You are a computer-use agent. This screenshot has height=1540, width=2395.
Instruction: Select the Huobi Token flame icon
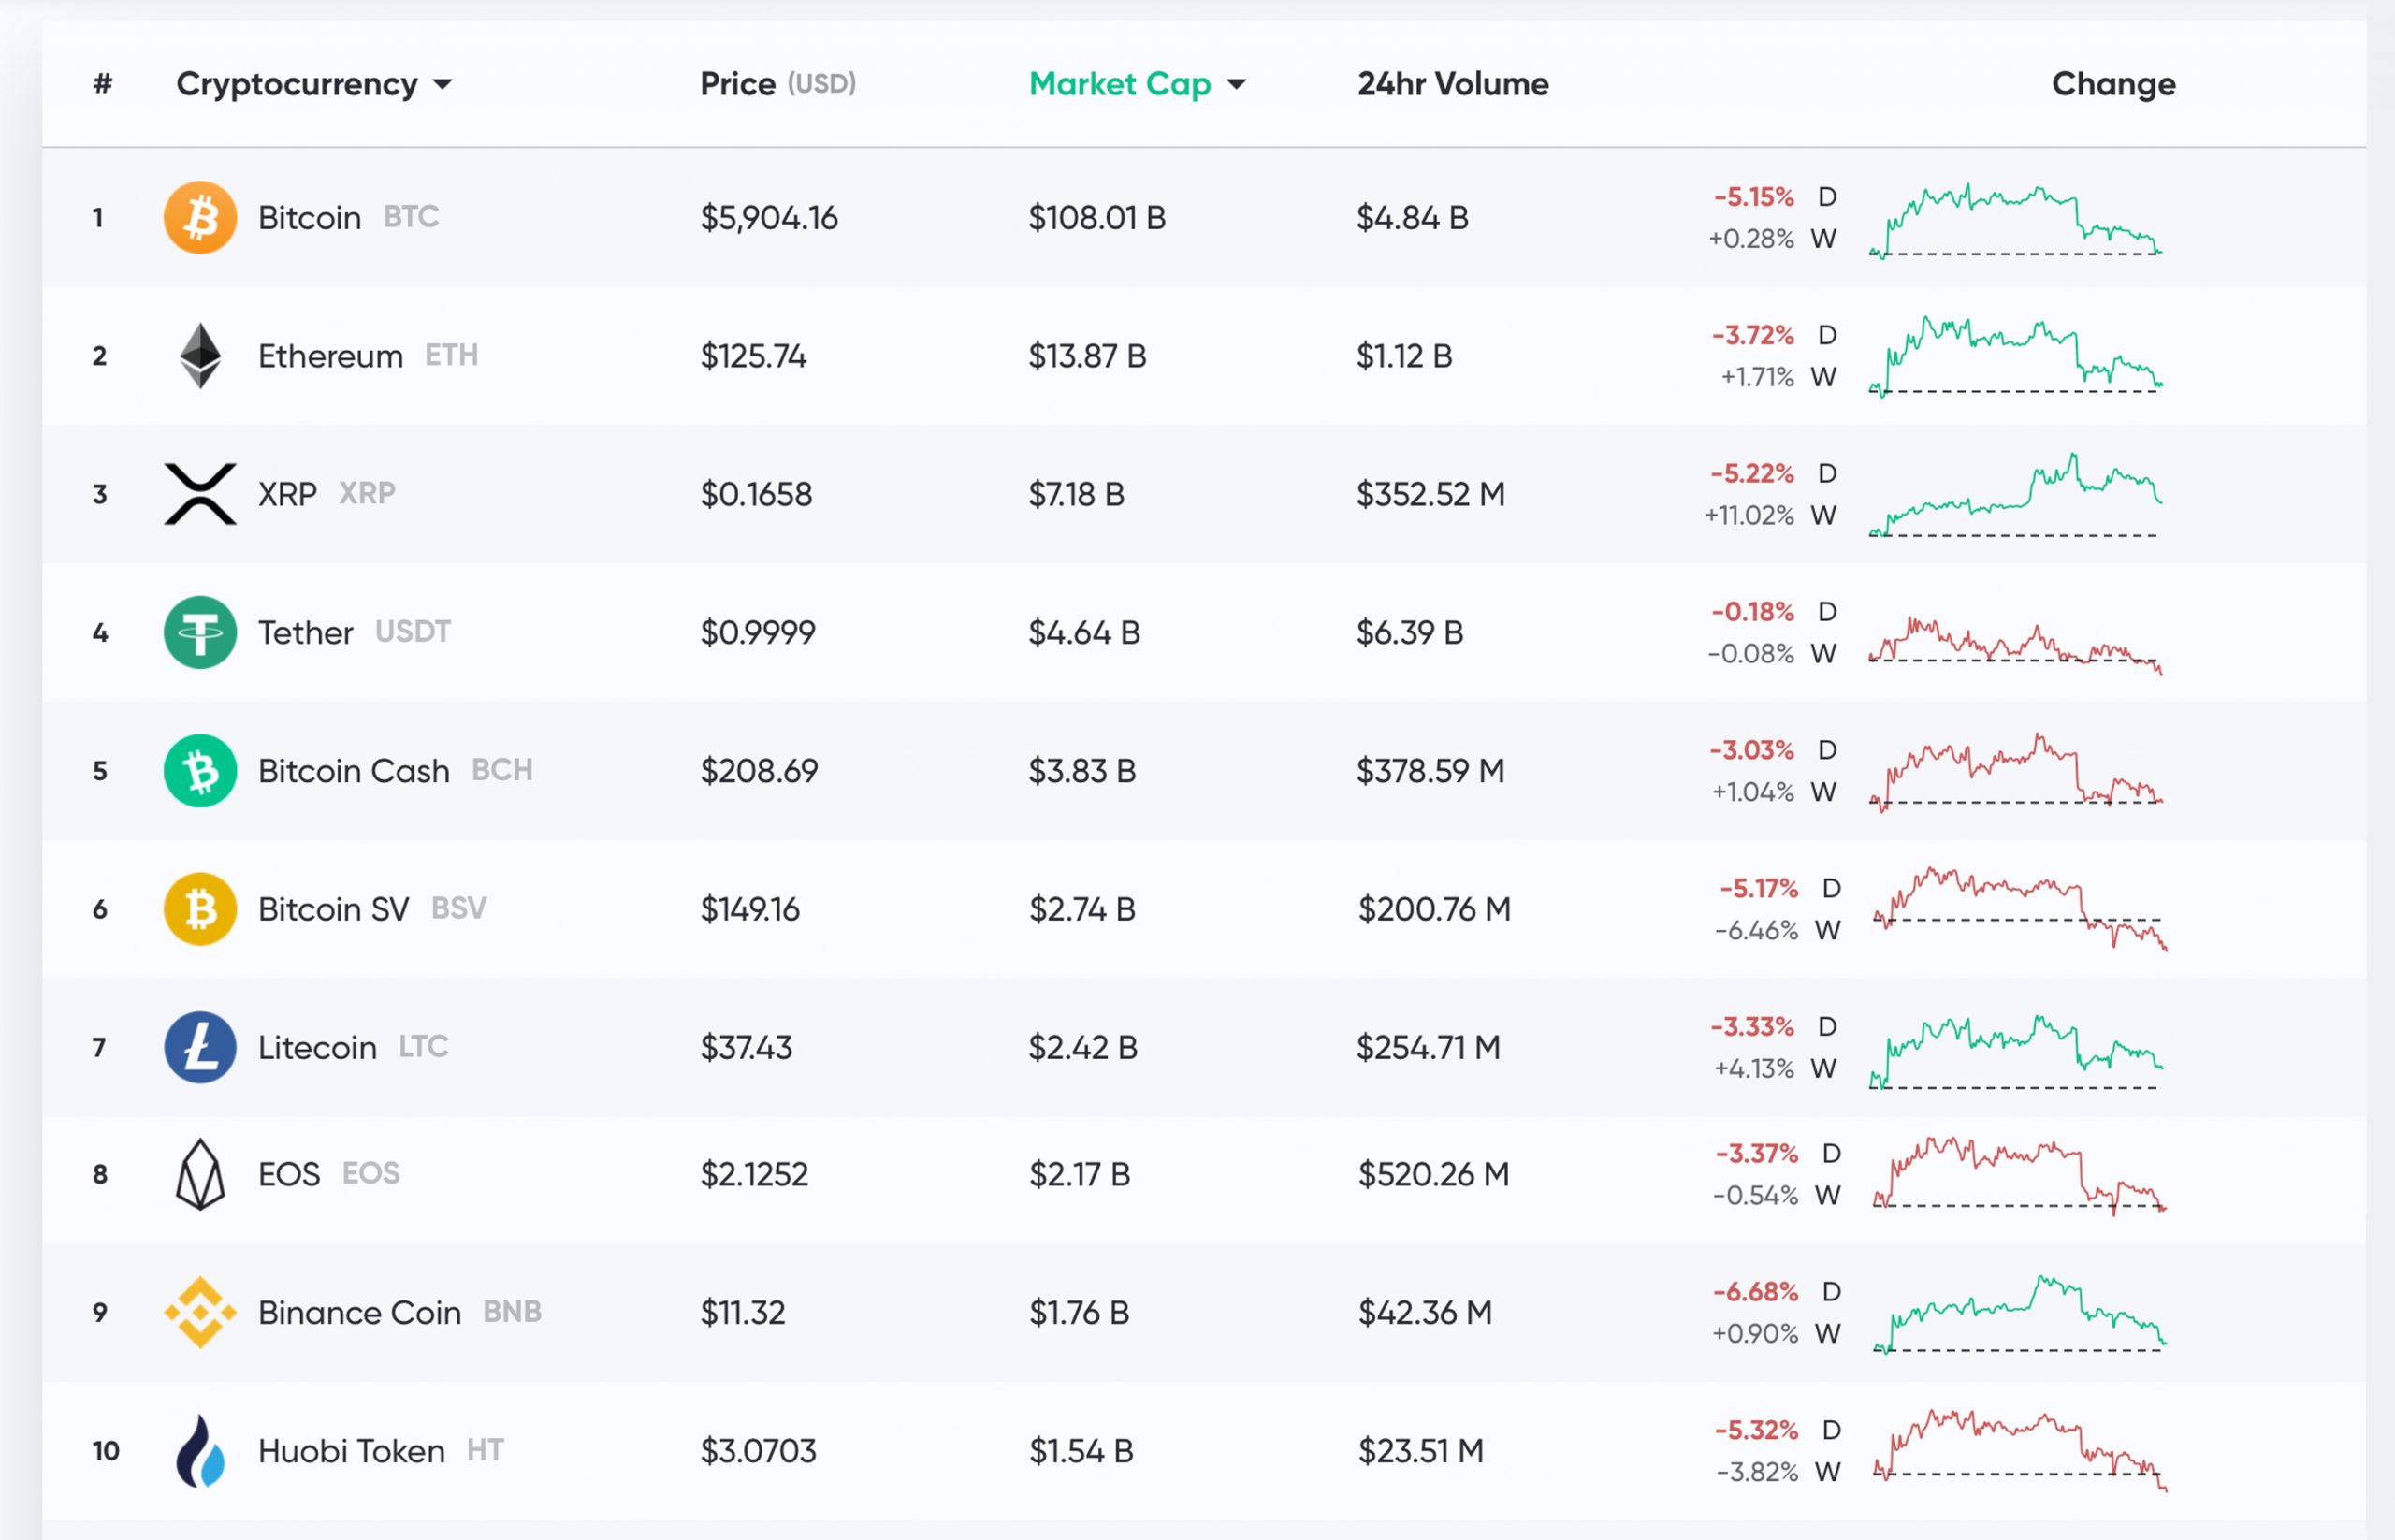[x=199, y=1450]
